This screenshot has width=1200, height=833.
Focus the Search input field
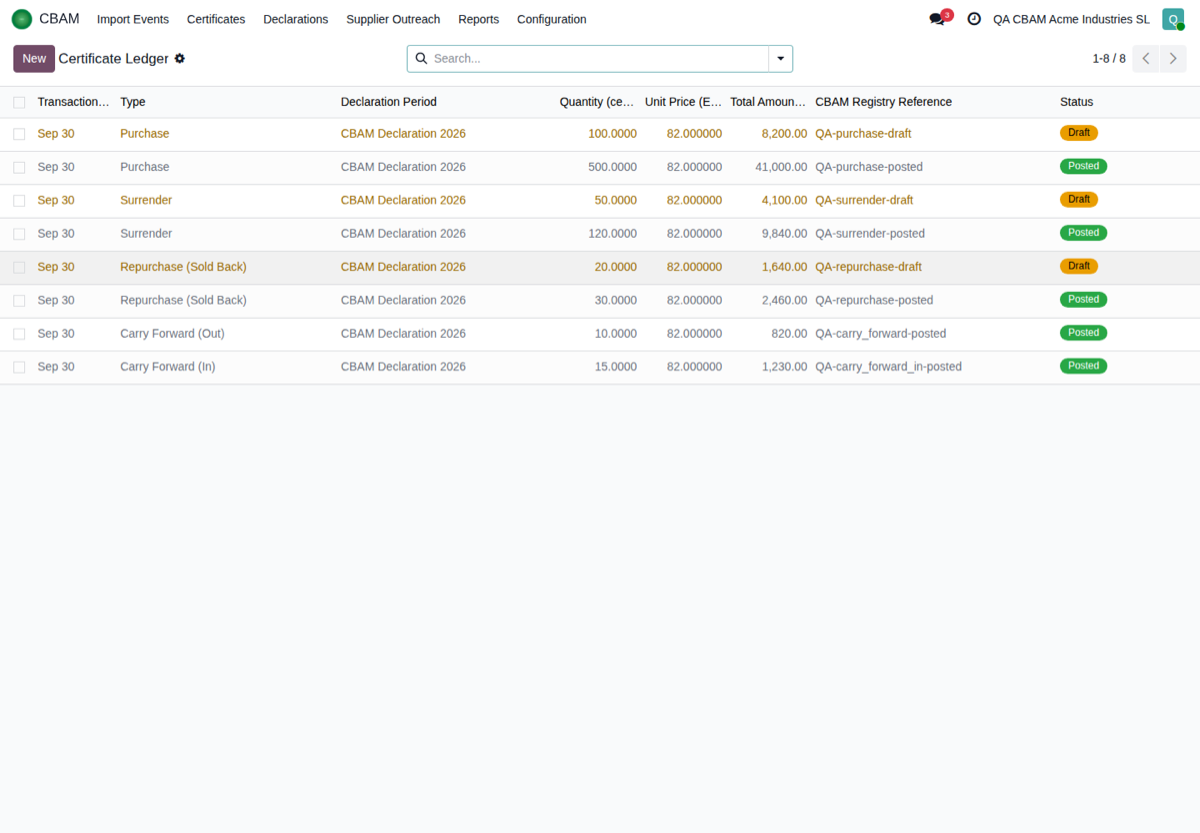pos(598,59)
